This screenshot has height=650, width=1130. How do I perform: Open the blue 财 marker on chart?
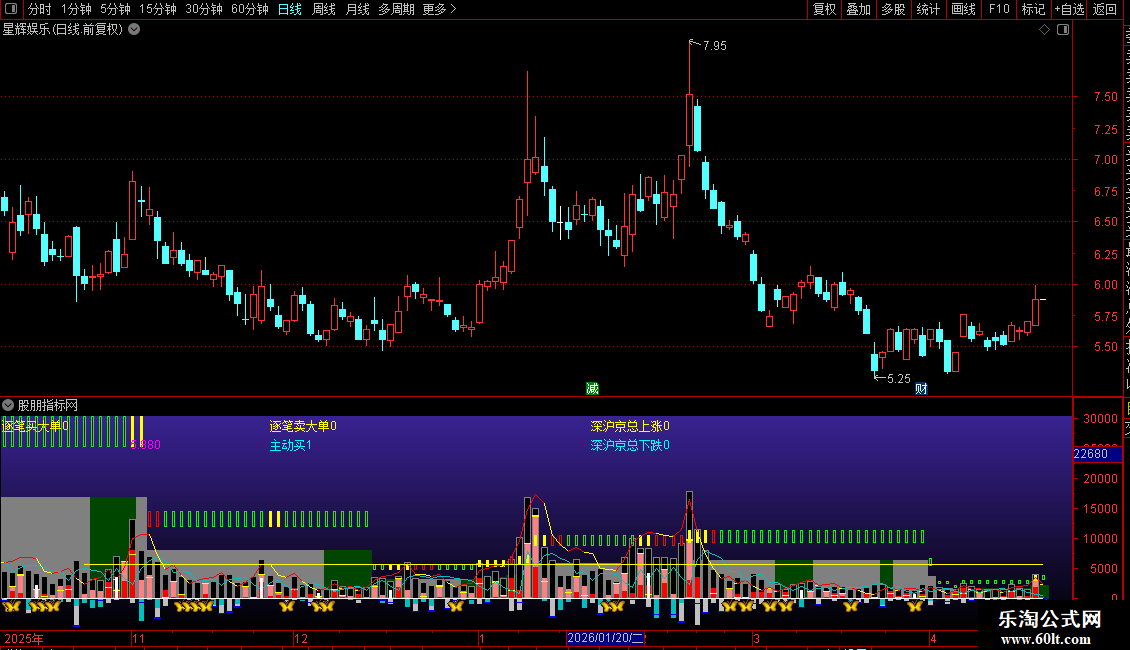pos(921,388)
